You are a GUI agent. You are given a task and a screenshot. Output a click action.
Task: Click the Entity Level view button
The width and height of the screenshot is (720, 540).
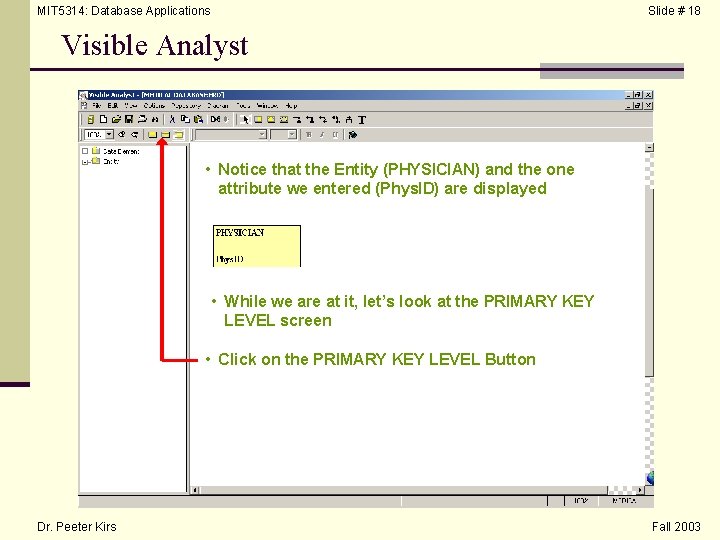pyautogui.click(x=152, y=135)
